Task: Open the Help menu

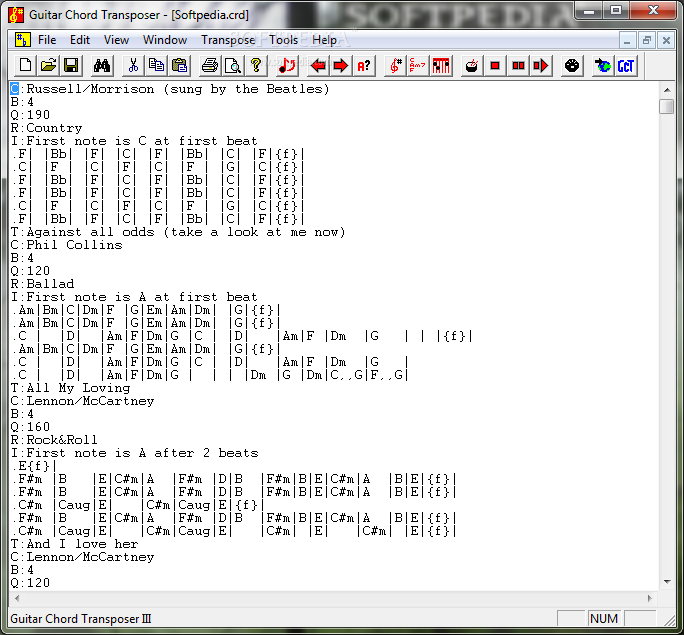Action: pyautogui.click(x=324, y=40)
